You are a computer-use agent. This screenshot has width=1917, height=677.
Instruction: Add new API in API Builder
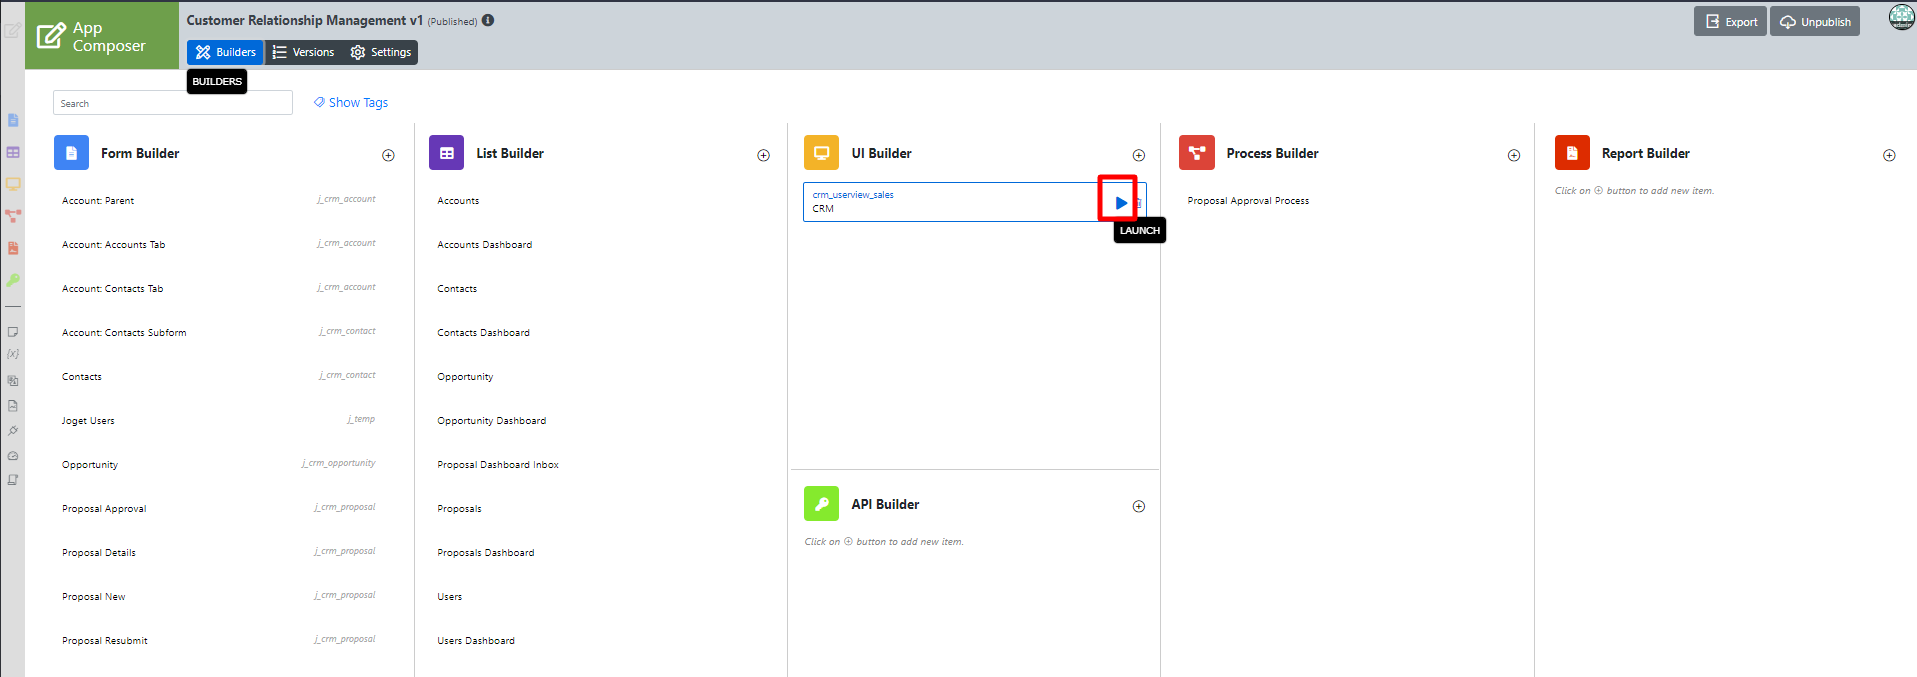point(1138,506)
